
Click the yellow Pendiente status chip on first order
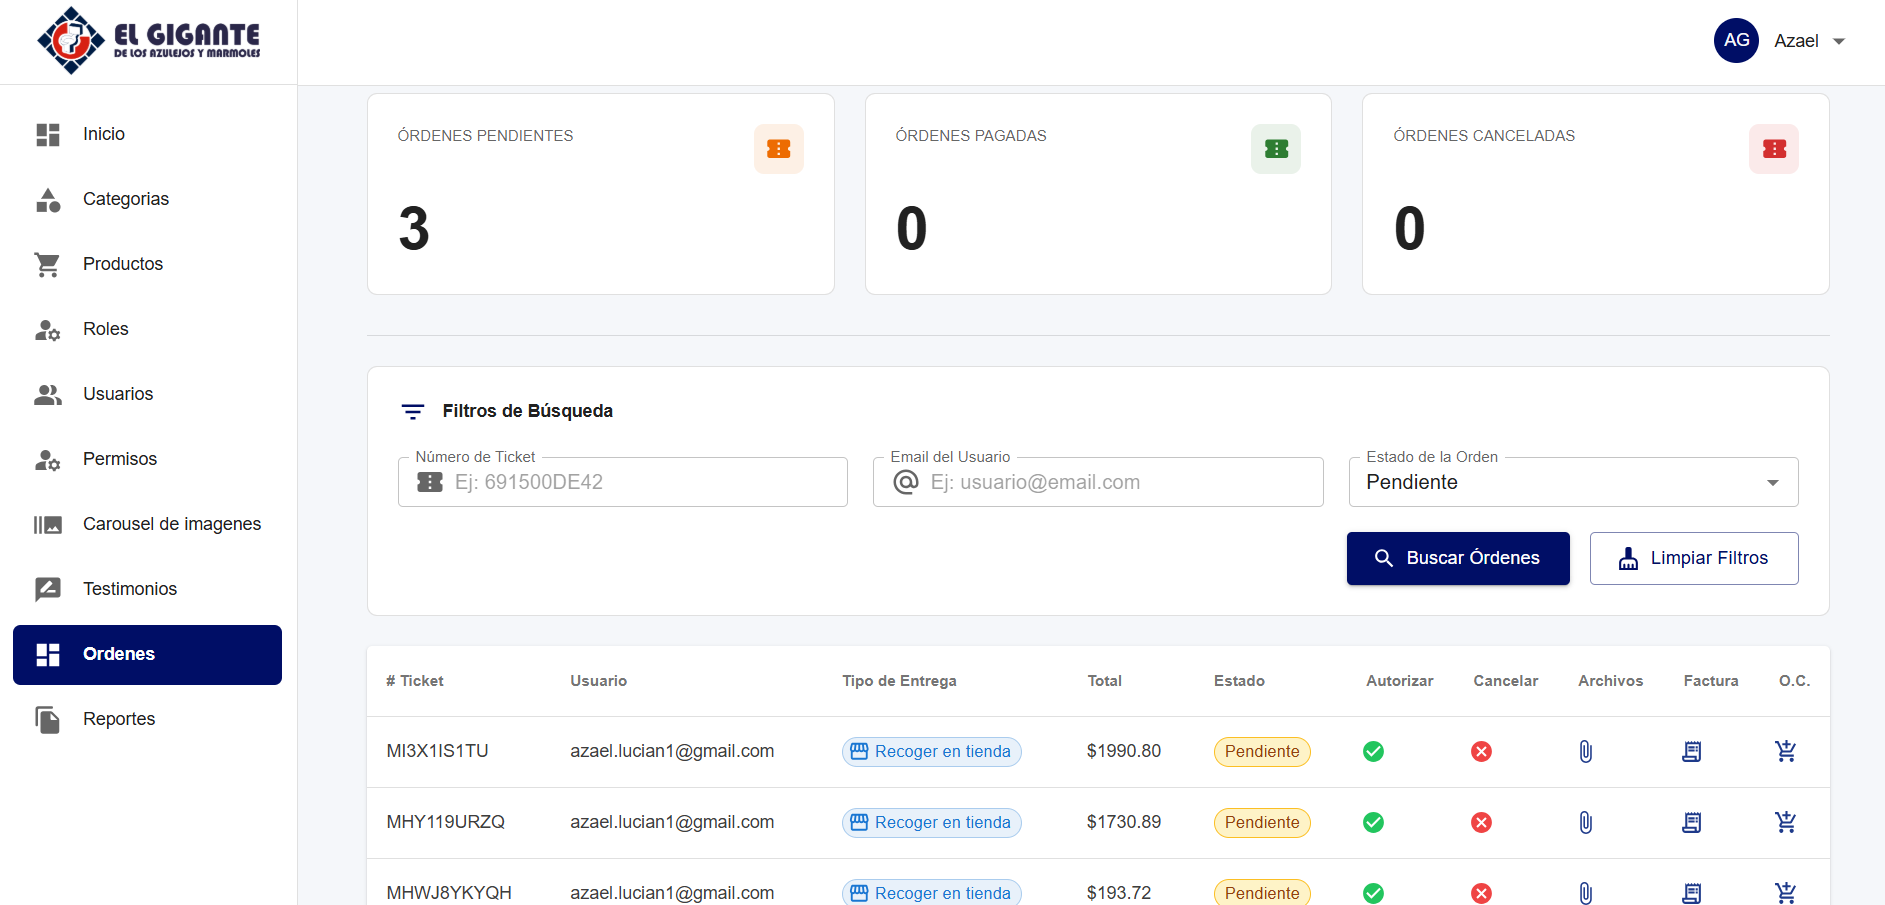coord(1261,751)
